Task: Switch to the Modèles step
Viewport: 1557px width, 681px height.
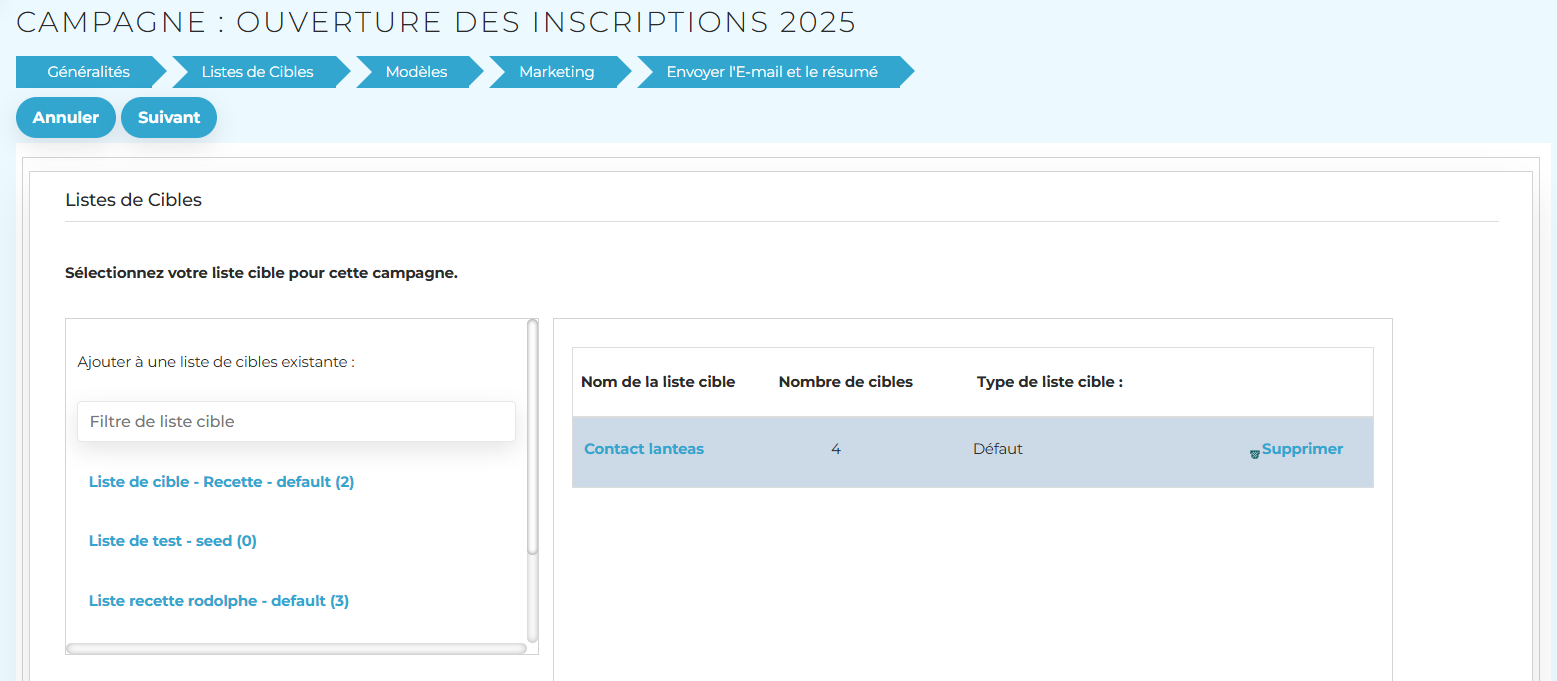Action: coord(416,72)
